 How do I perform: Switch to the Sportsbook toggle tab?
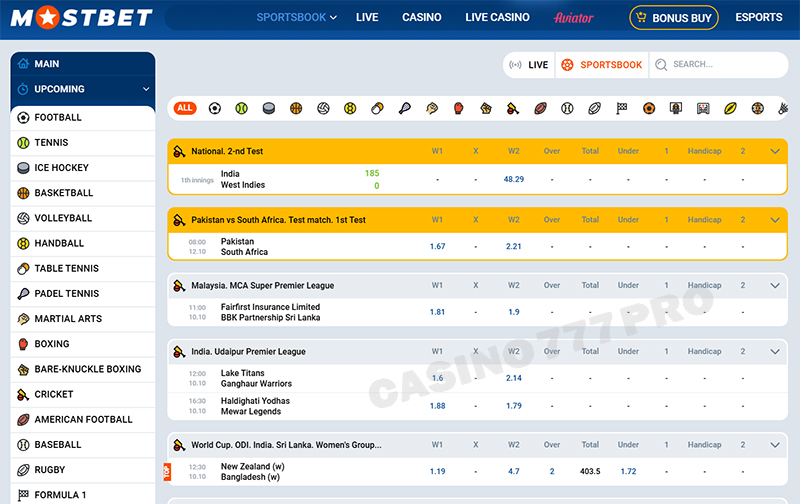click(x=602, y=65)
